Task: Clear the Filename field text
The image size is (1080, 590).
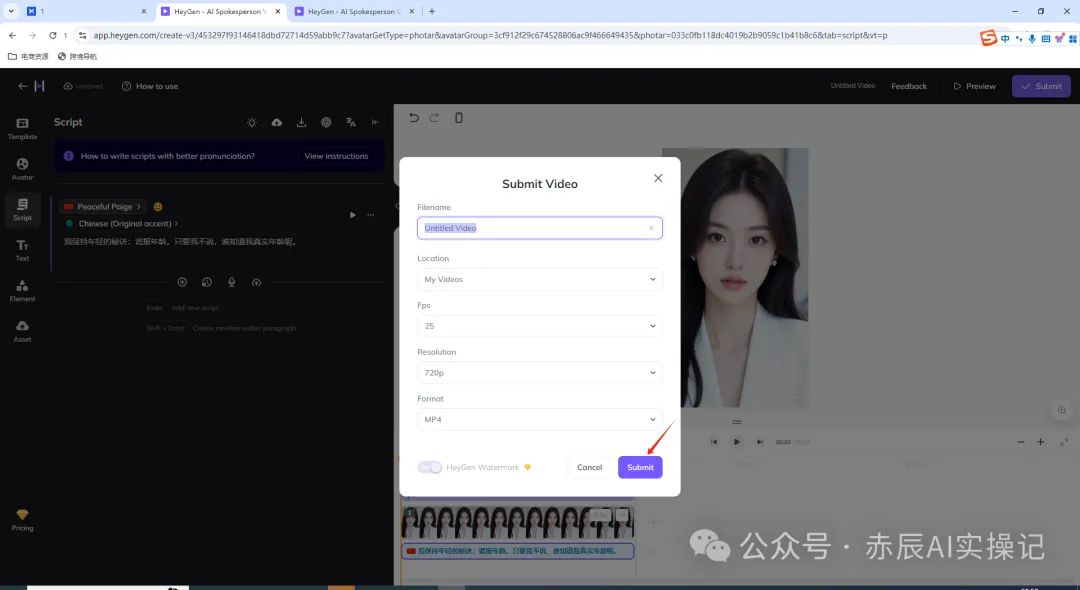Action: 651,228
